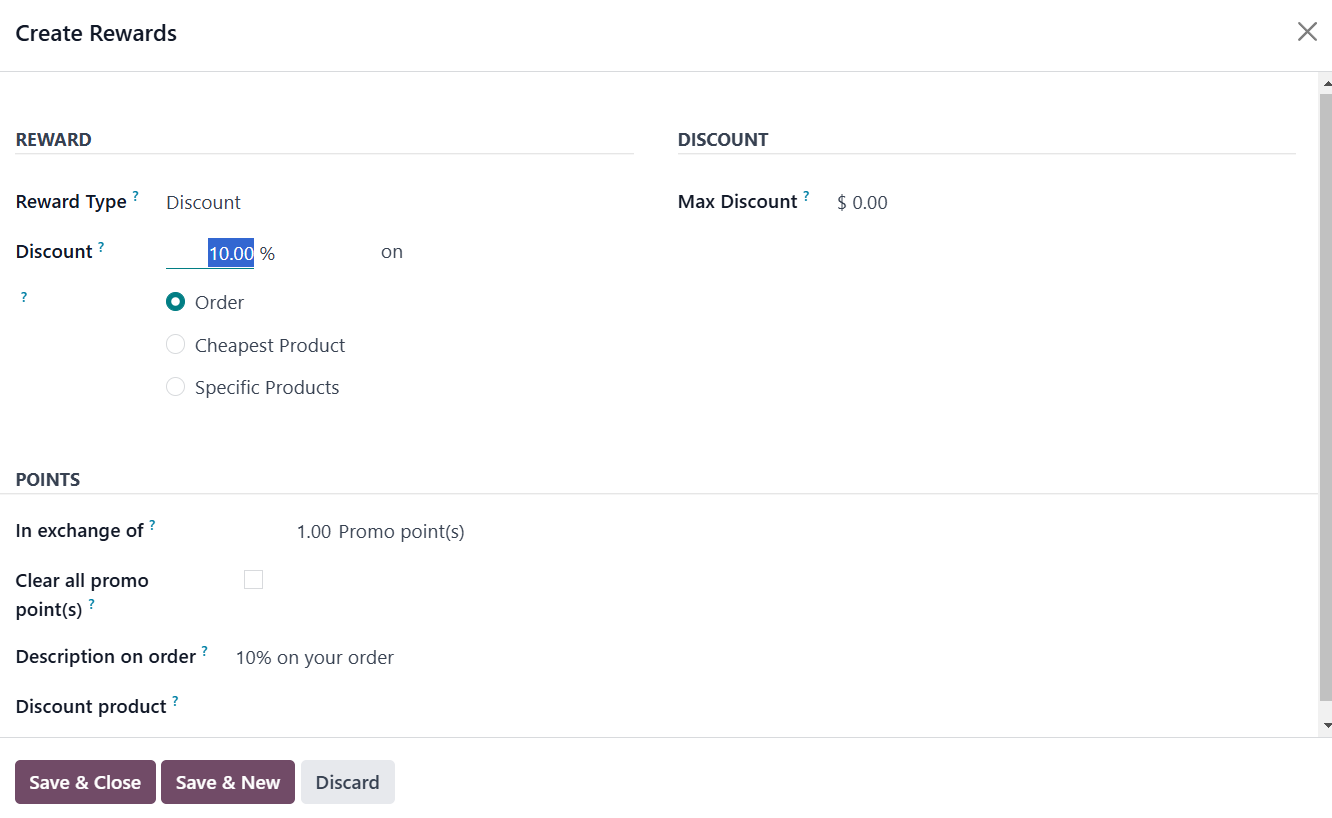Click help icon left of Order radio options

click(x=24, y=297)
